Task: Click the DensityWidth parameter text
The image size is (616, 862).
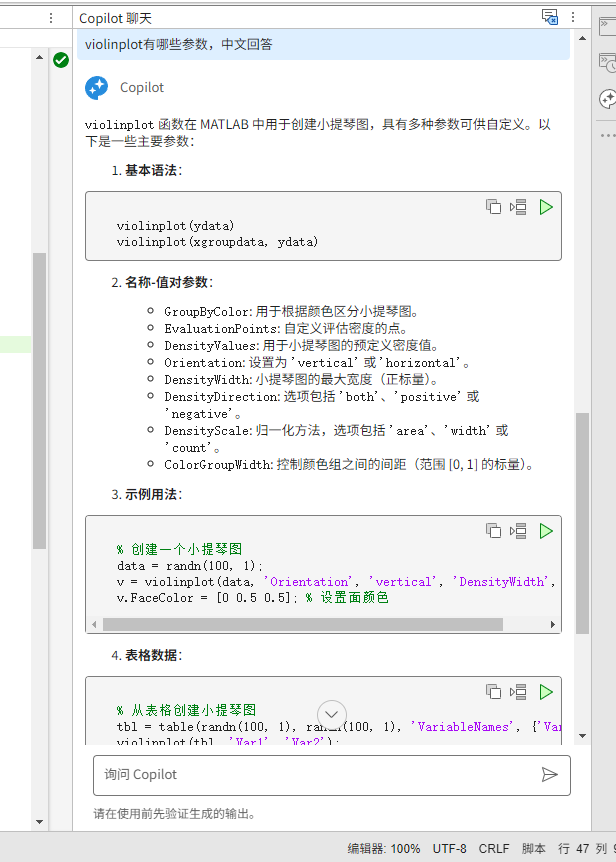Action: [x=207, y=380]
